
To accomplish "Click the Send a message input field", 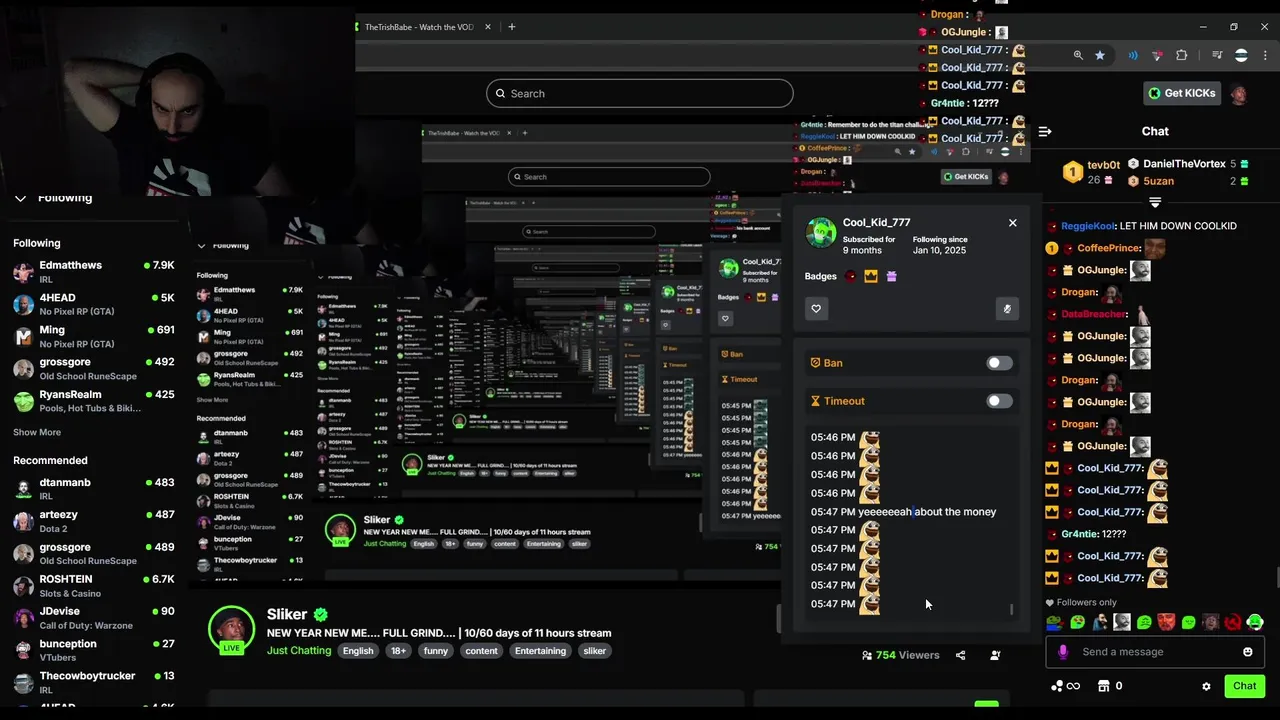I will coord(1155,652).
